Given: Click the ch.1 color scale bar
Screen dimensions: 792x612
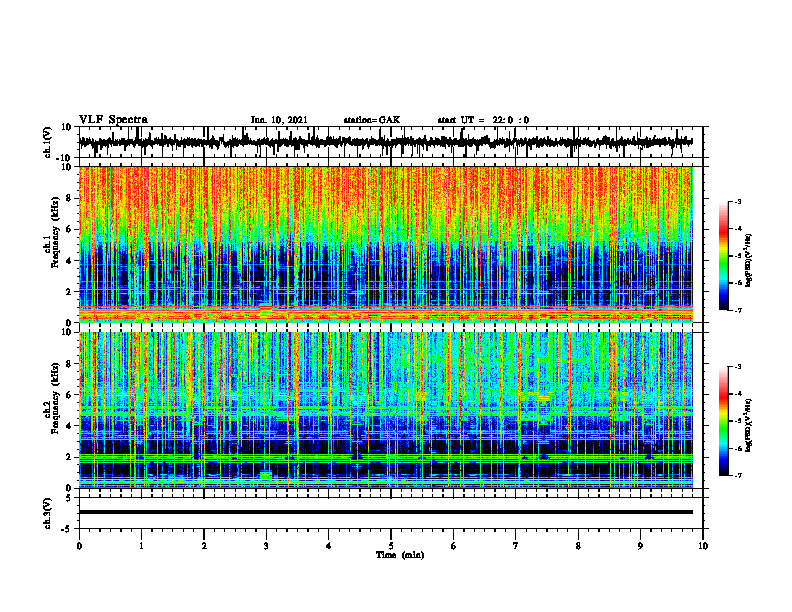Looking at the screenshot, I should tap(724, 256).
